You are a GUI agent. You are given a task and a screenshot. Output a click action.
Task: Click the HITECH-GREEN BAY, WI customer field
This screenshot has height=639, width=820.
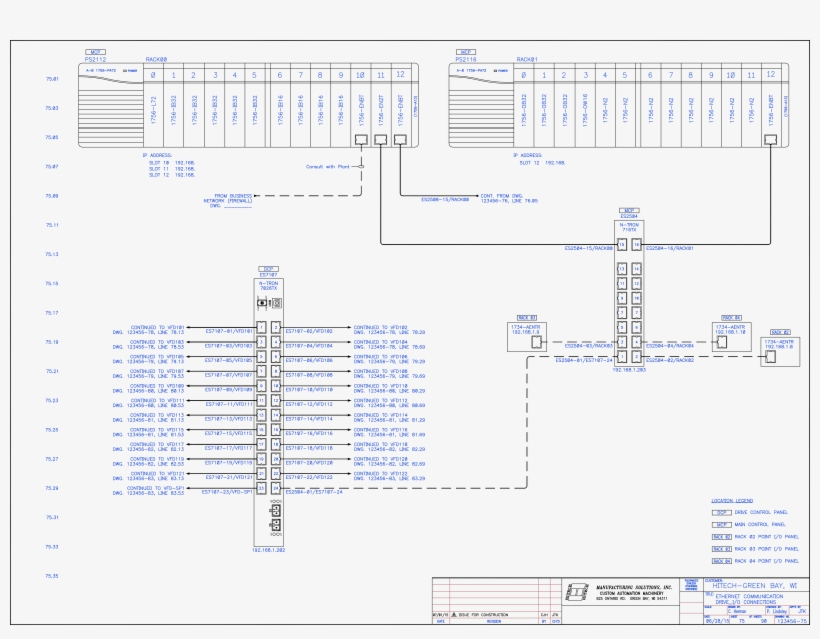(x=755, y=585)
